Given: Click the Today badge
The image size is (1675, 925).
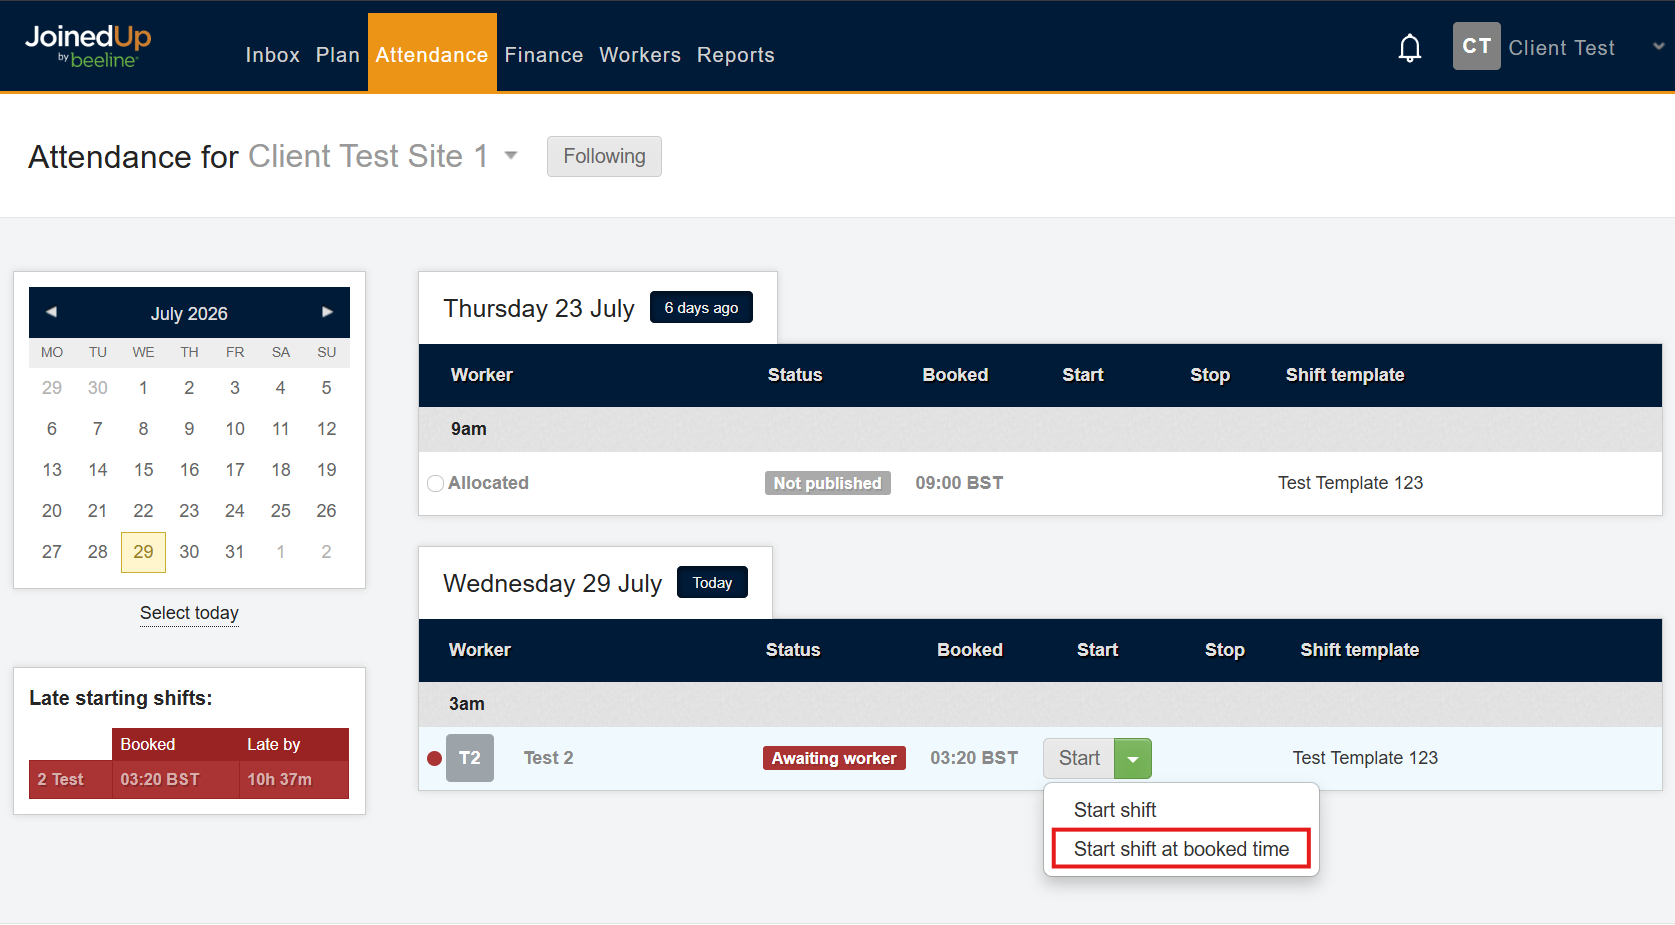Looking at the screenshot, I should coord(712,582).
